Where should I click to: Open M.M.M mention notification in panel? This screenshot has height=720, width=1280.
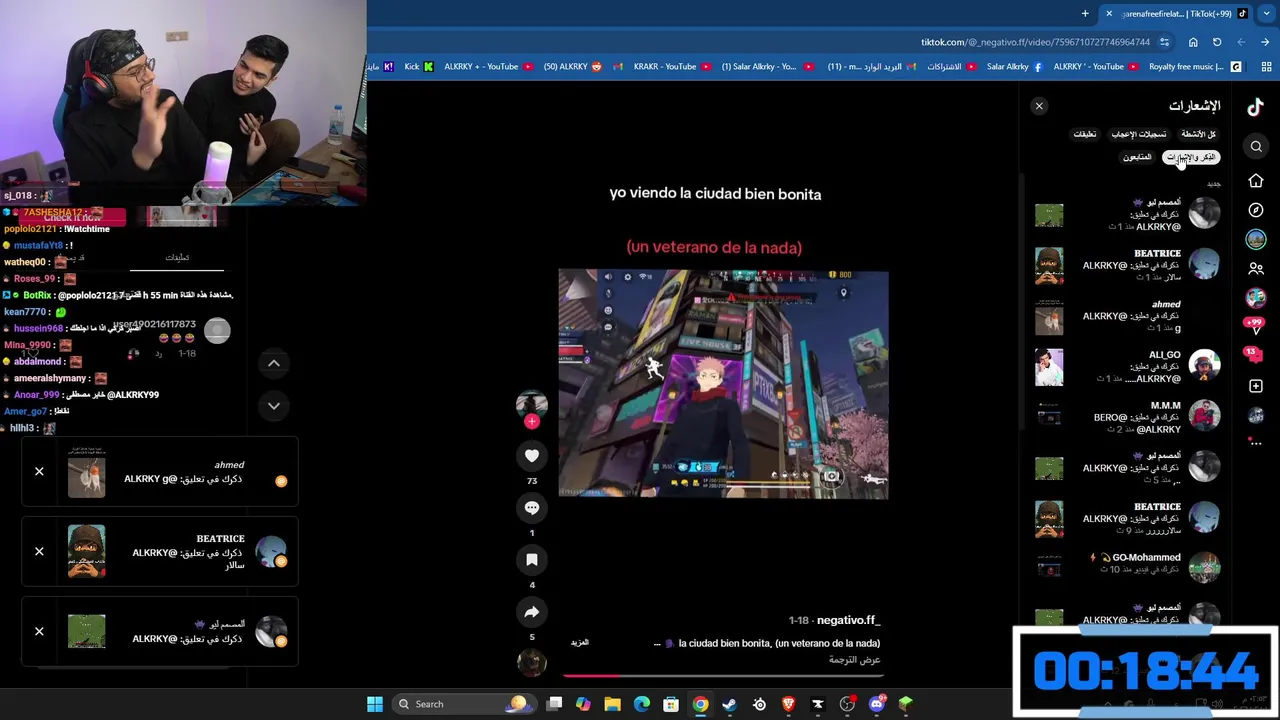[x=1127, y=418]
